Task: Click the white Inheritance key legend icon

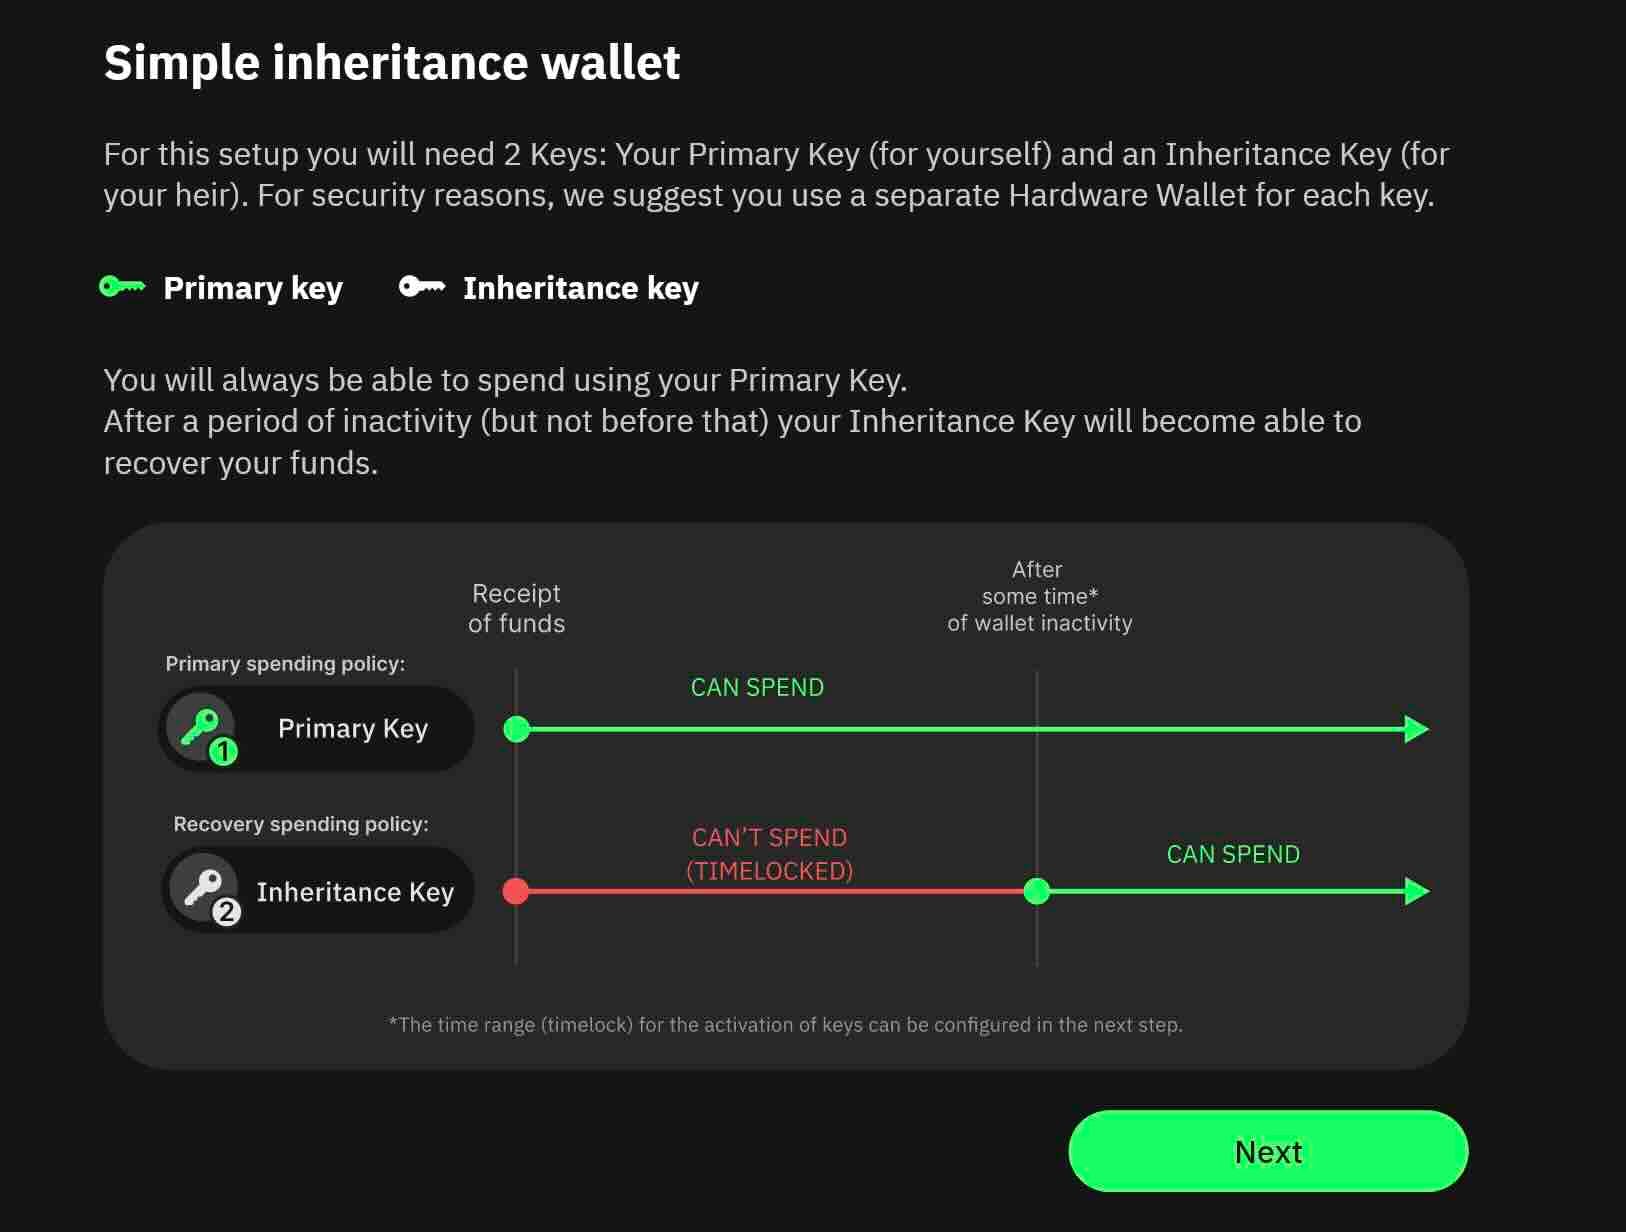Action: pos(421,287)
